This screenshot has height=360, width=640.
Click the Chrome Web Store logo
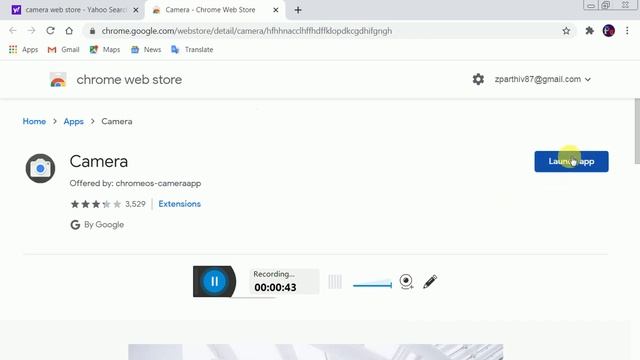[58, 80]
